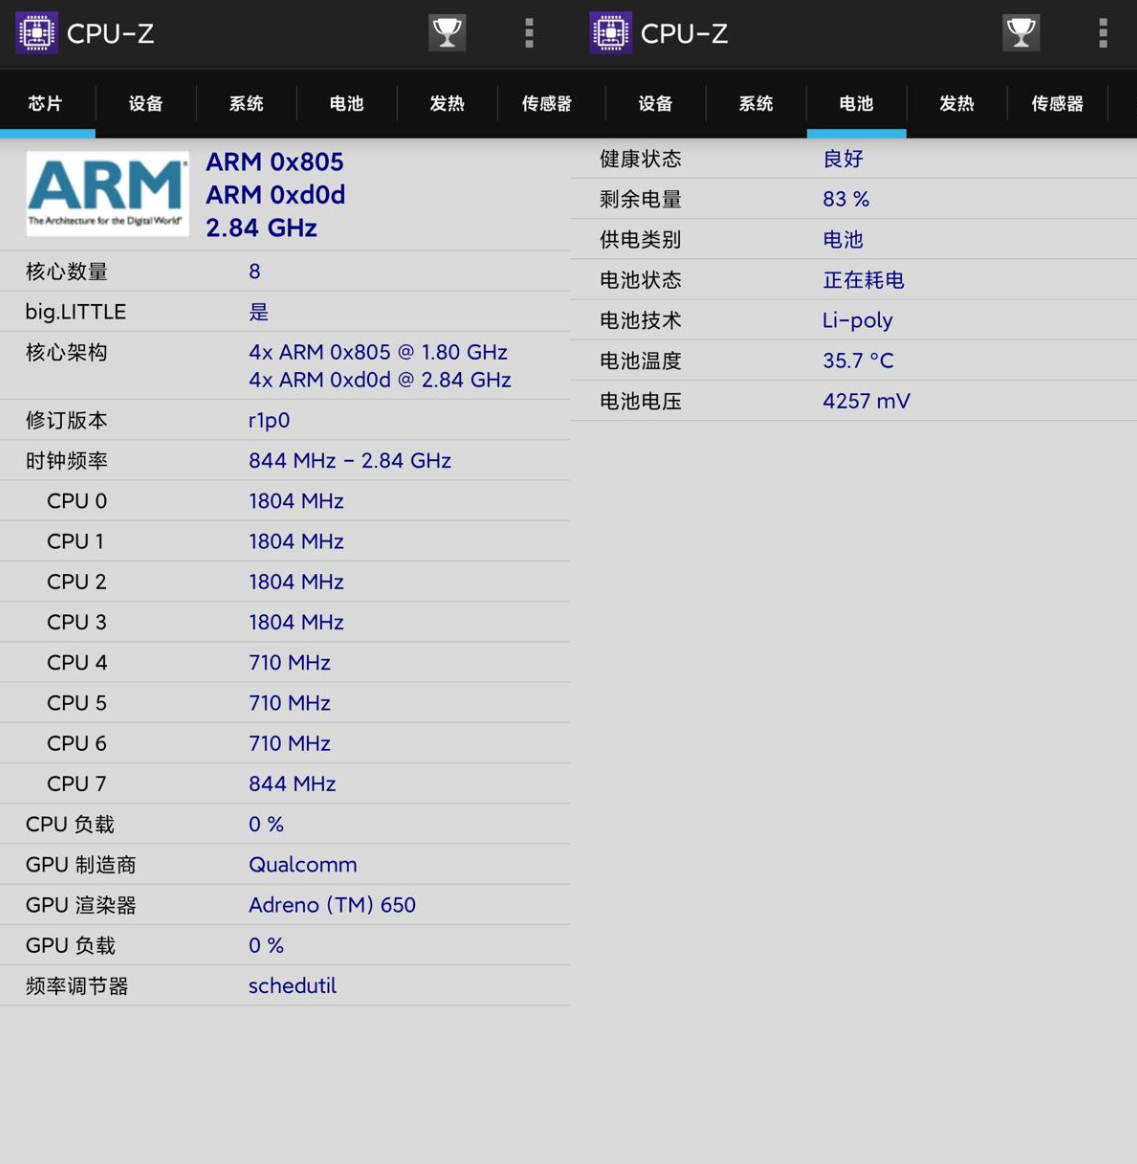Switch to 发热 tab in left window
The width and height of the screenshot is (1137, 1164).
click(447, 103)
